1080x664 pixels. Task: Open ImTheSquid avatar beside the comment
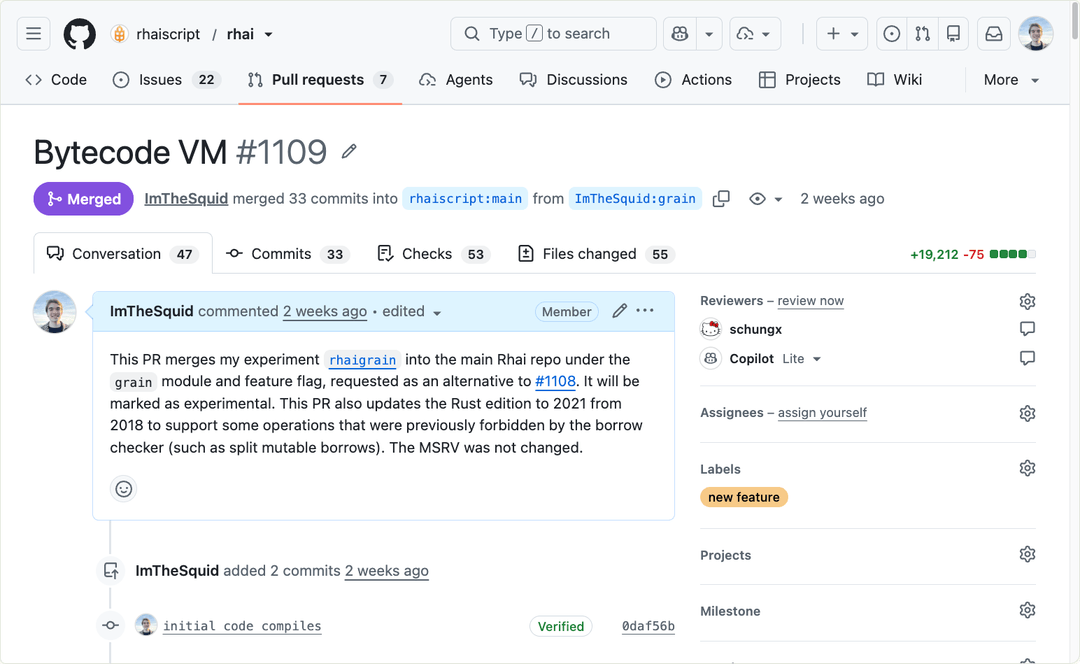[54, 312]
